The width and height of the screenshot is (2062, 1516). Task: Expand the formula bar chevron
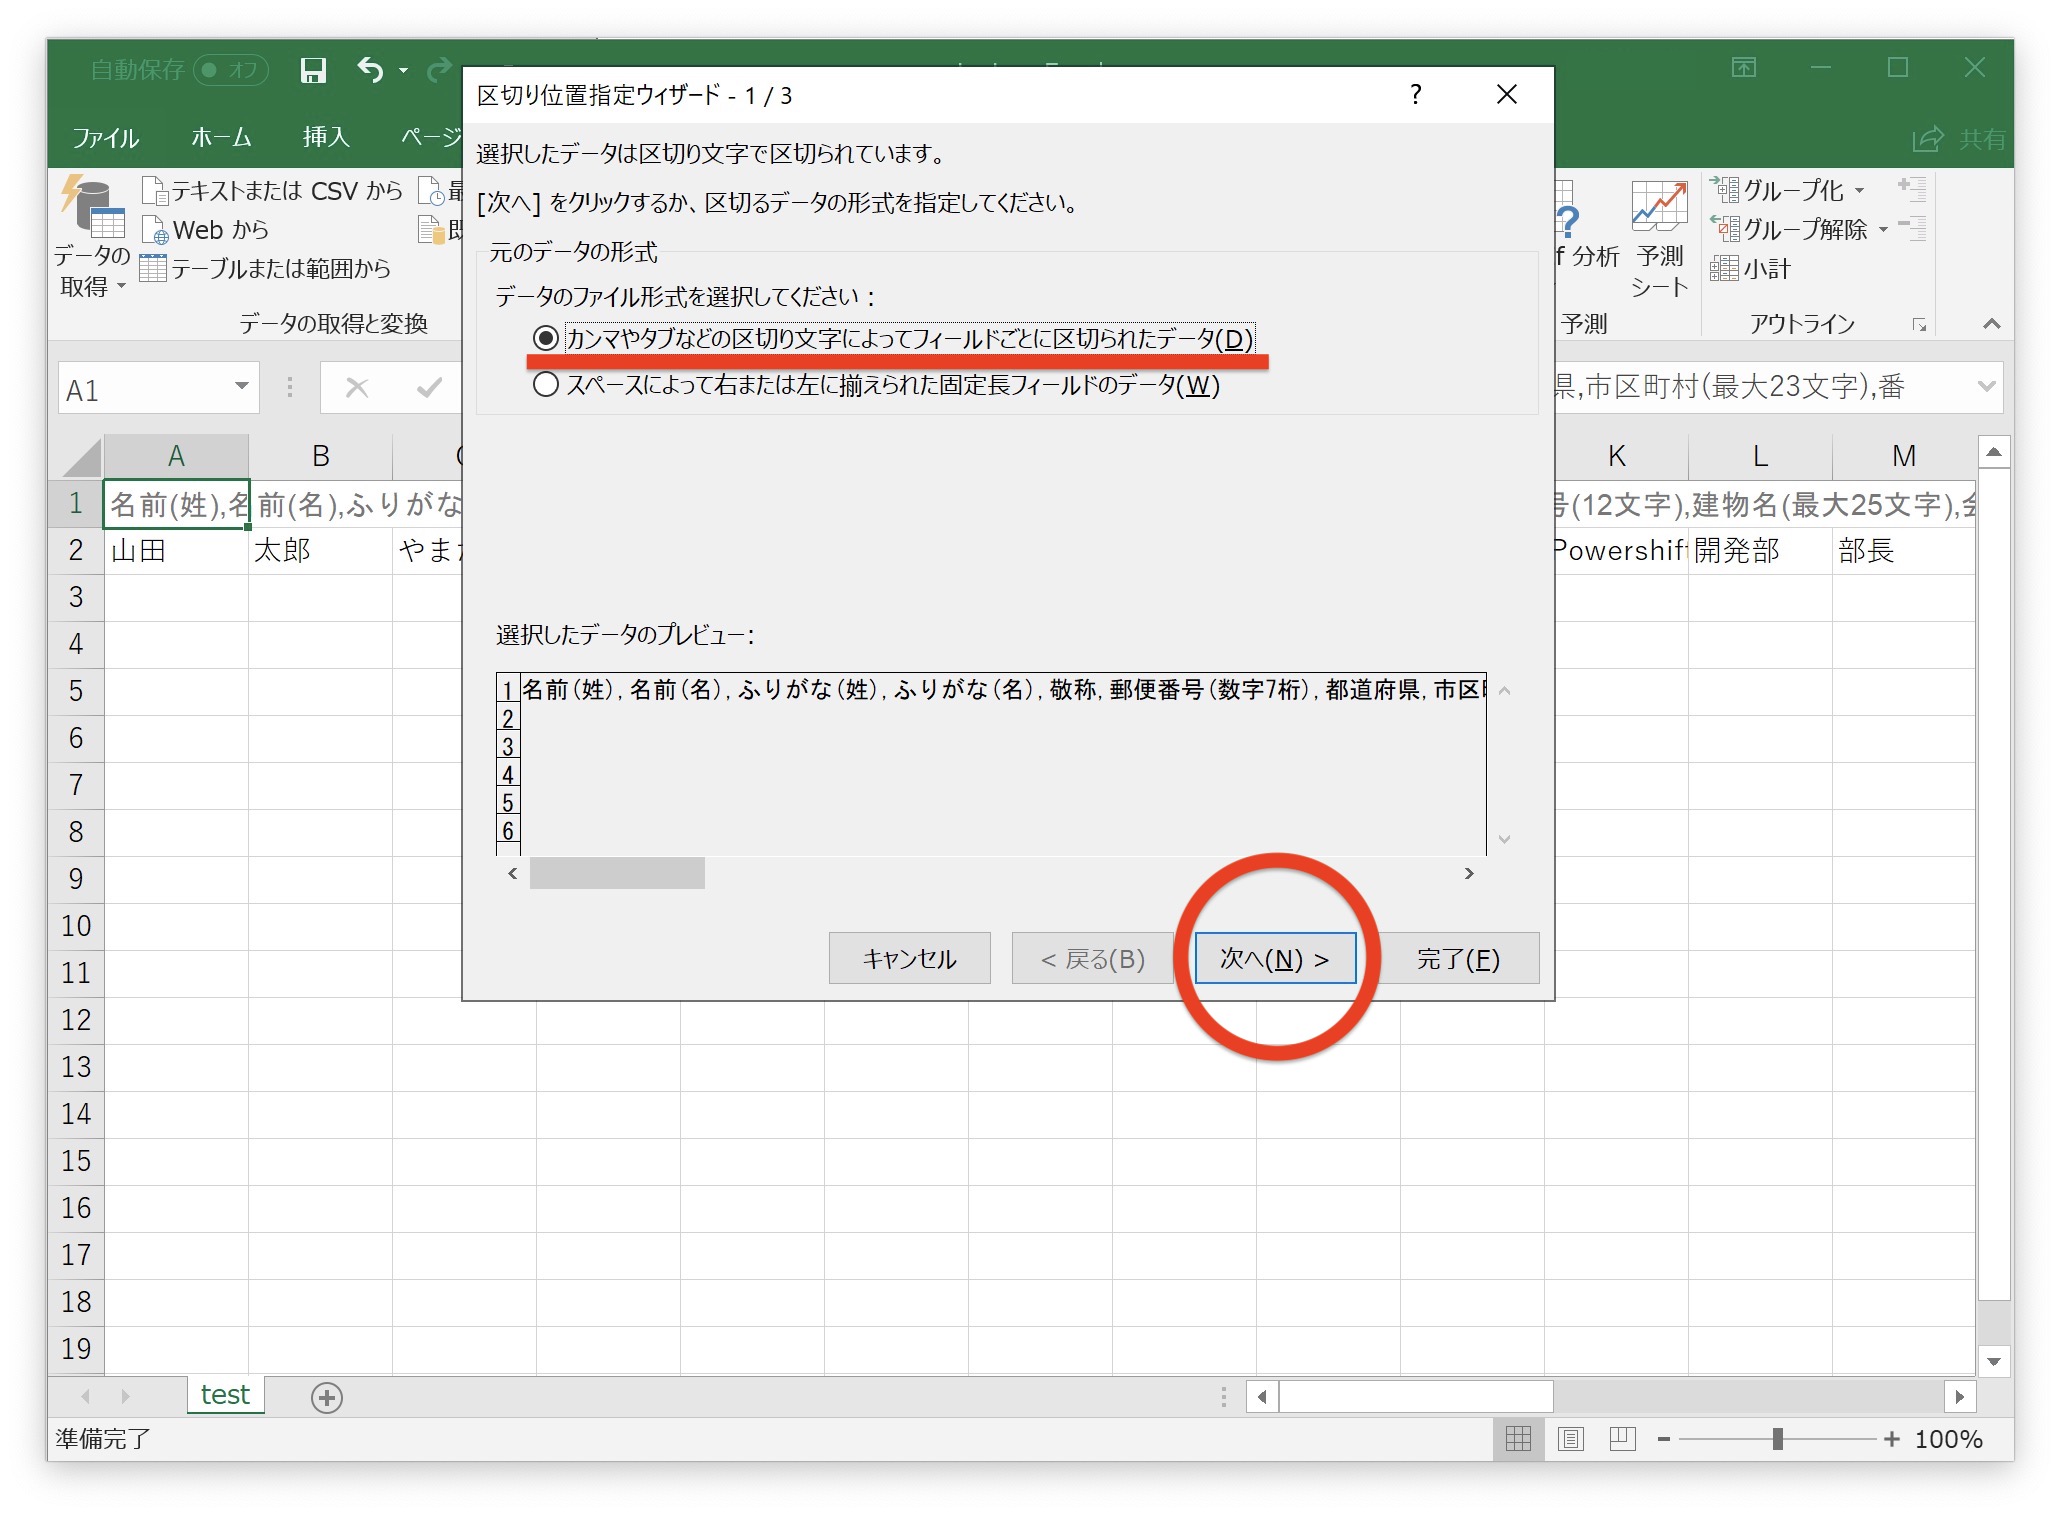click(1986, 387)
